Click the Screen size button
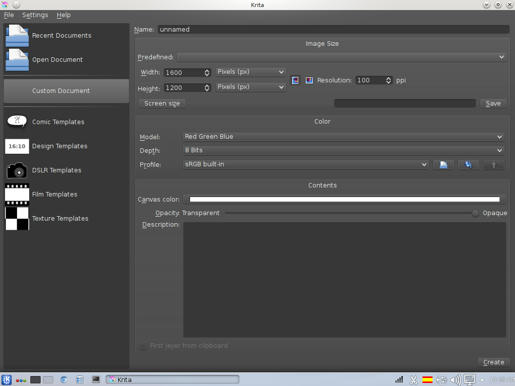 coord(162,103)
